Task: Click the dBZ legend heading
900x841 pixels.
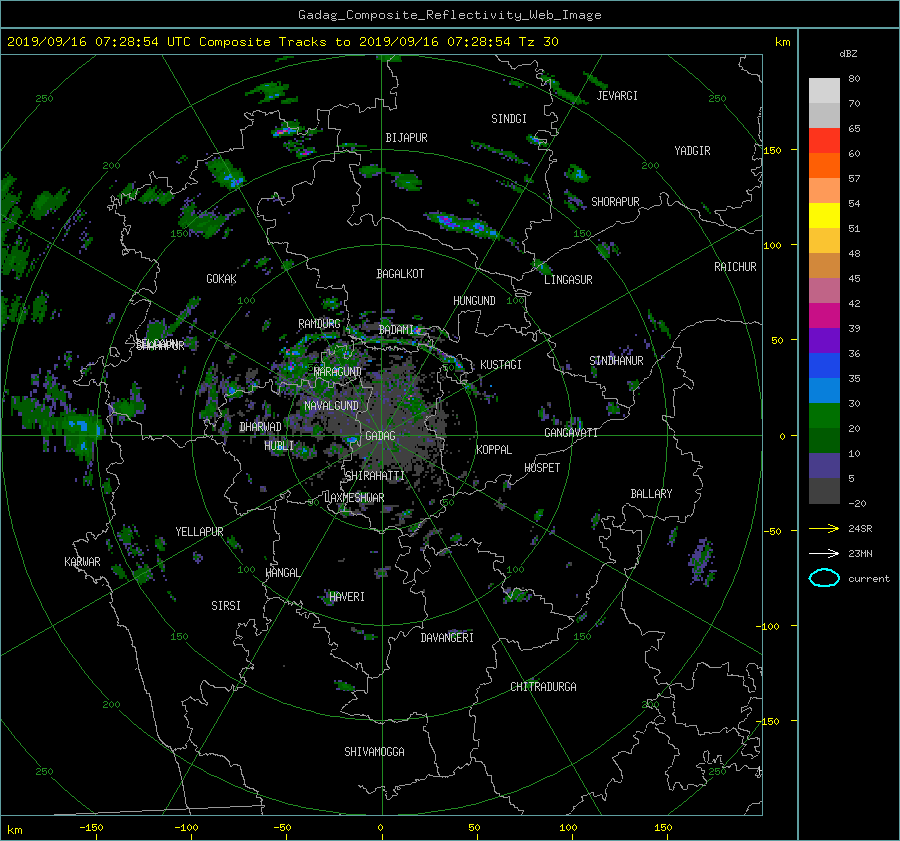Action: tap(848, 54)
